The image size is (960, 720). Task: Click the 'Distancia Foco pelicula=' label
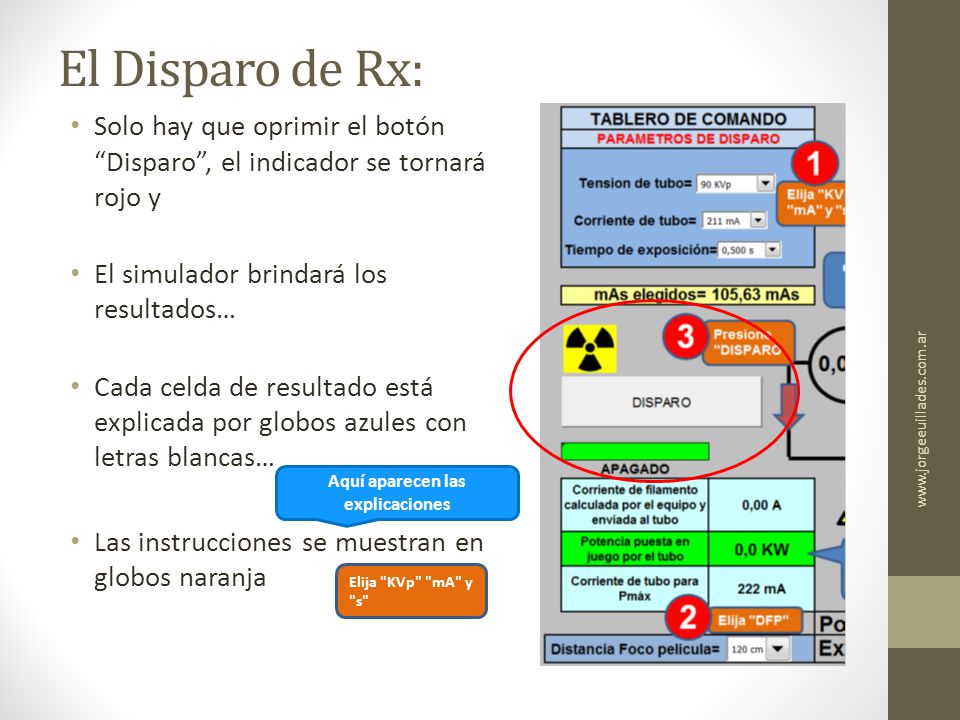635,649
